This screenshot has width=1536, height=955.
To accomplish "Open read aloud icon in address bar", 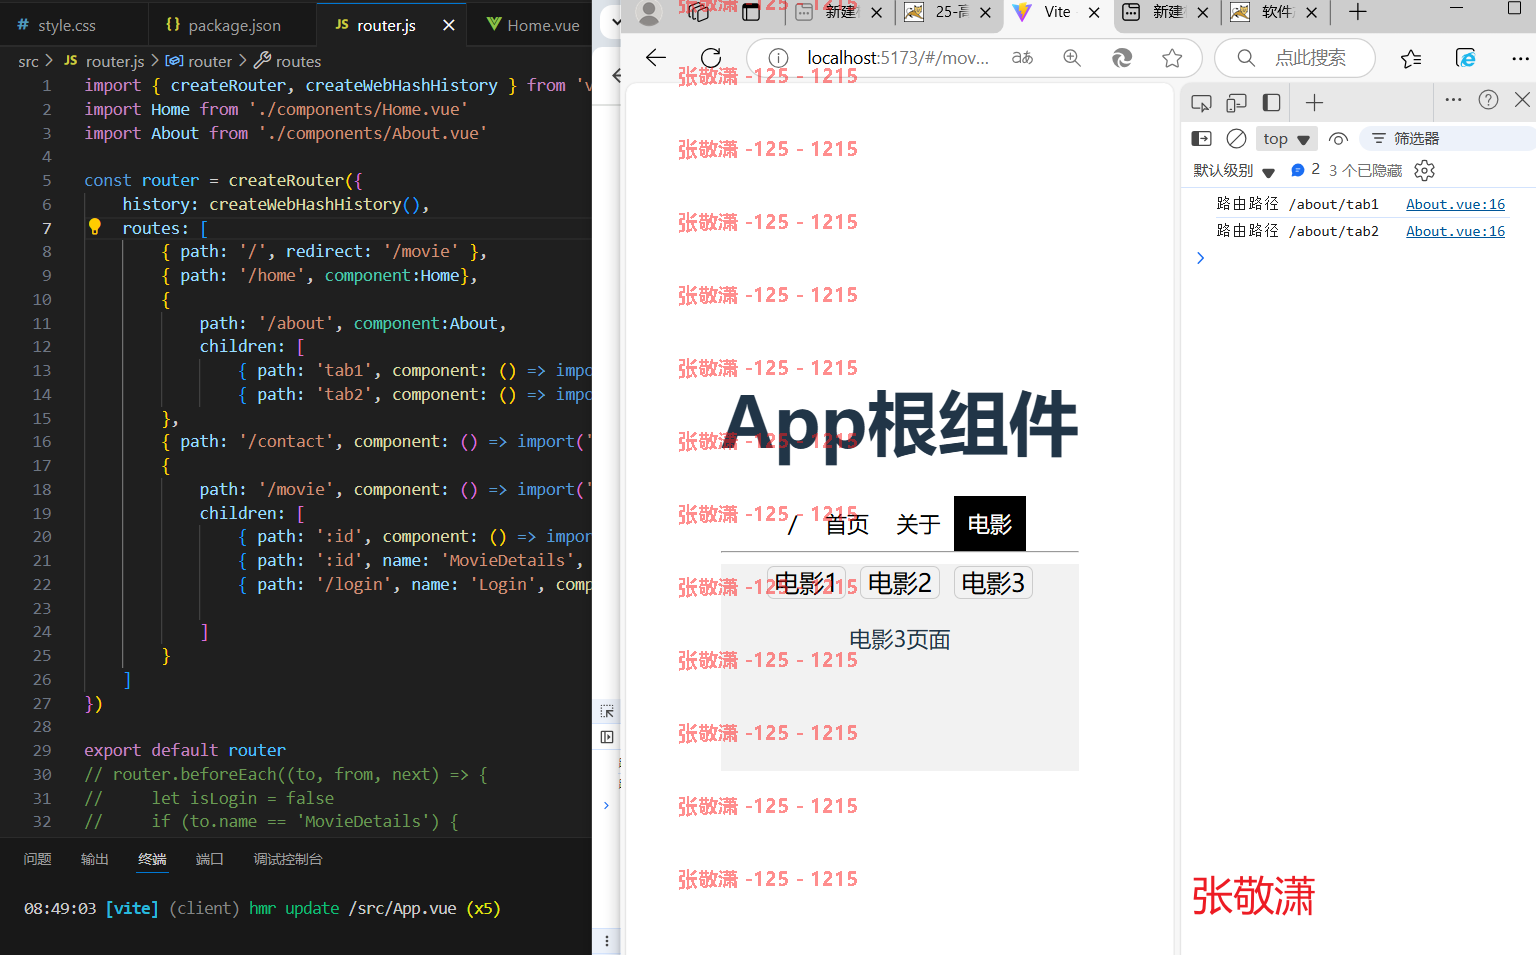I will point(1022,58).
